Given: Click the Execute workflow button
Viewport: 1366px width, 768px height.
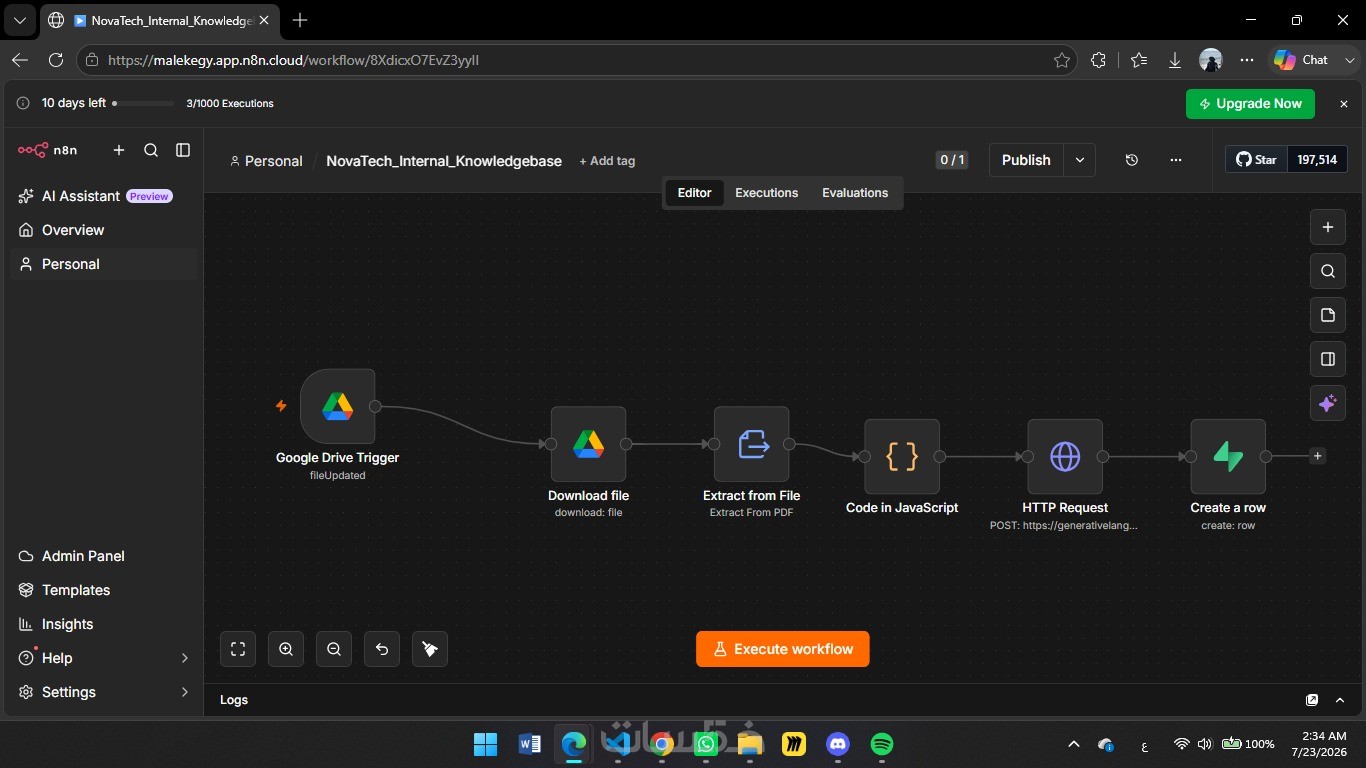Looking at the screenshot, I should 783,649.
